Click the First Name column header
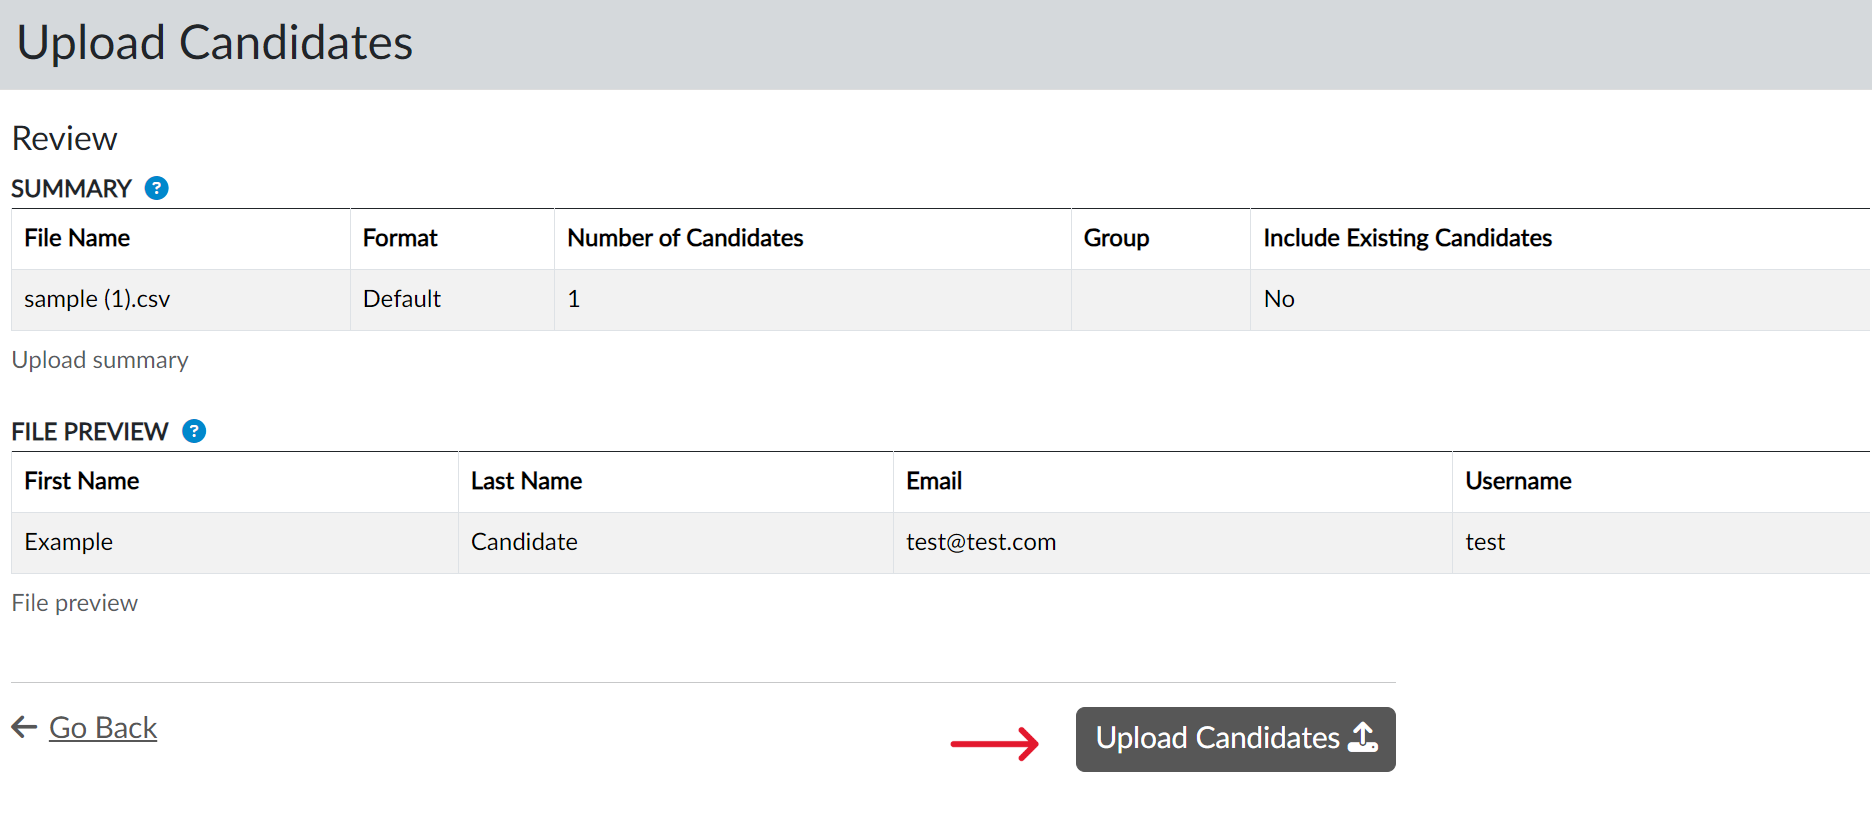This screenshot has width=1872, height=813. point(82,481)
